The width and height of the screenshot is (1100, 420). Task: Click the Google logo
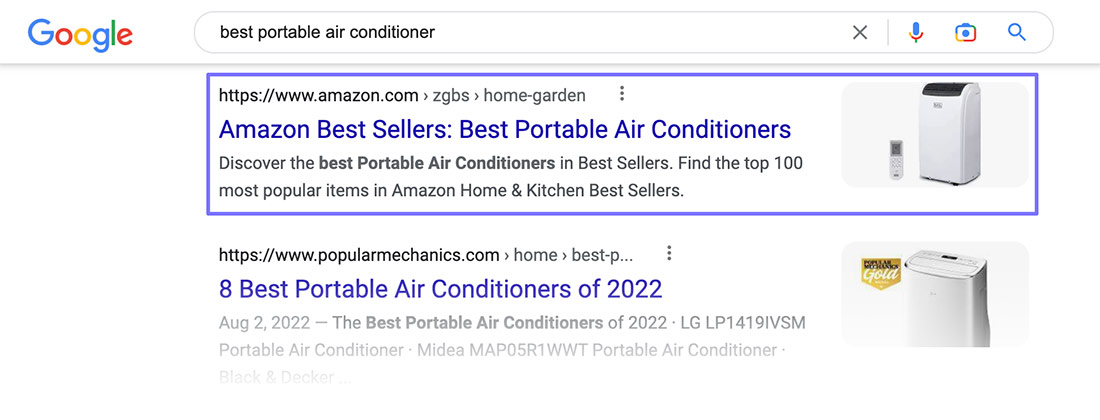coord(80,34)
